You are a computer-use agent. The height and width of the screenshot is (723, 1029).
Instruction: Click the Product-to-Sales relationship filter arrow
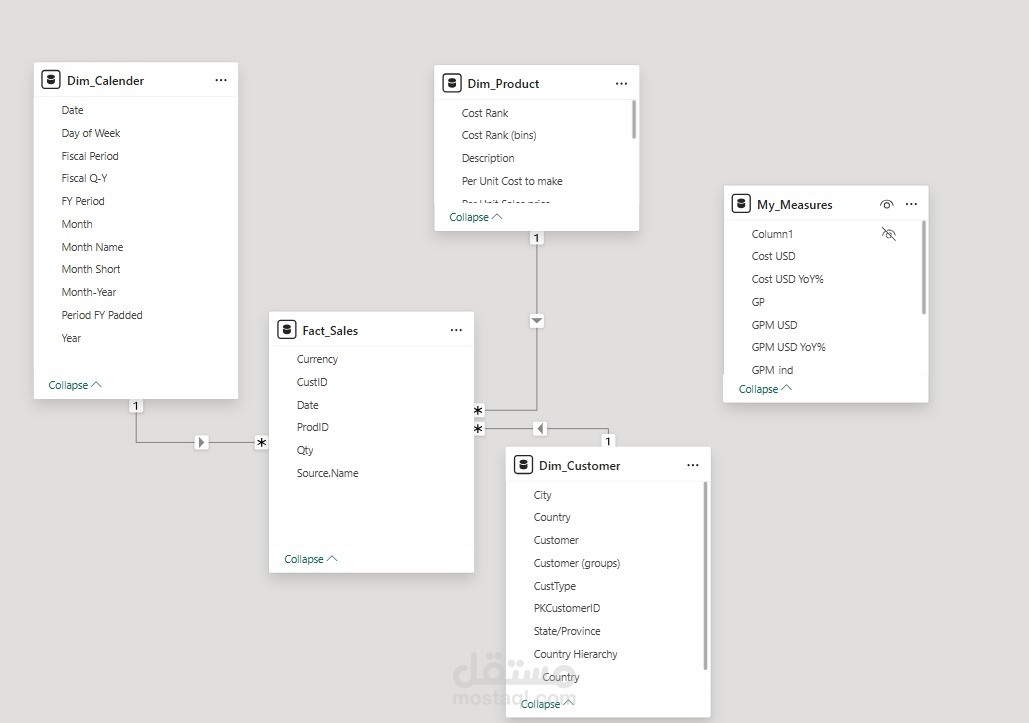[537, 321]
